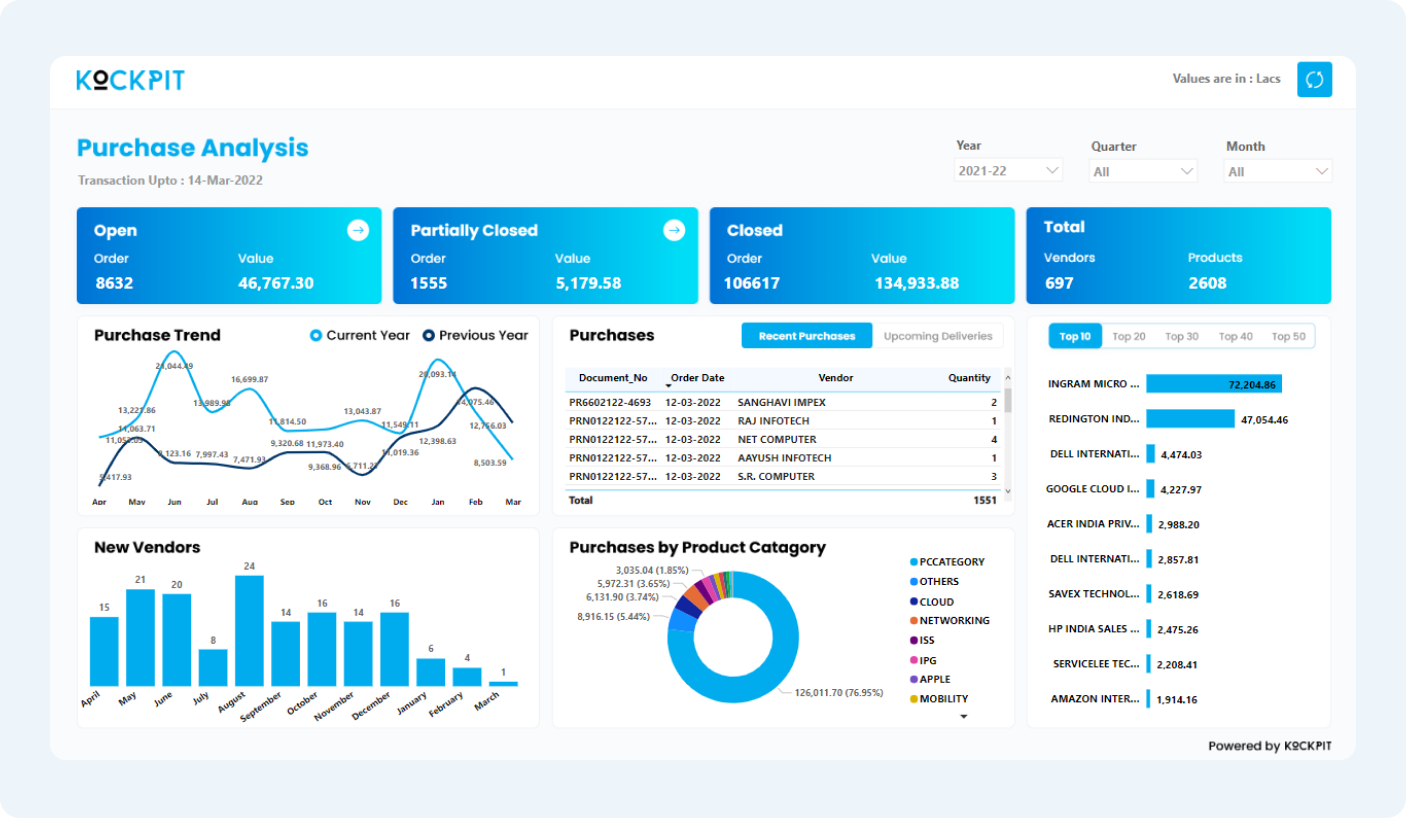Switch to Recent Purchases tab
1406x818 pixels.
[807, 336]
